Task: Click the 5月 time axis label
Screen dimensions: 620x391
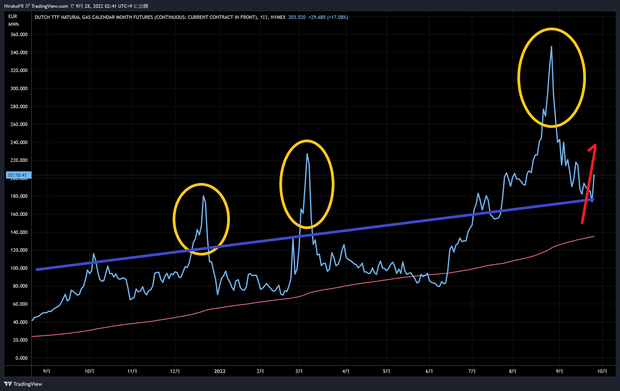Action: tap(386, 371)
